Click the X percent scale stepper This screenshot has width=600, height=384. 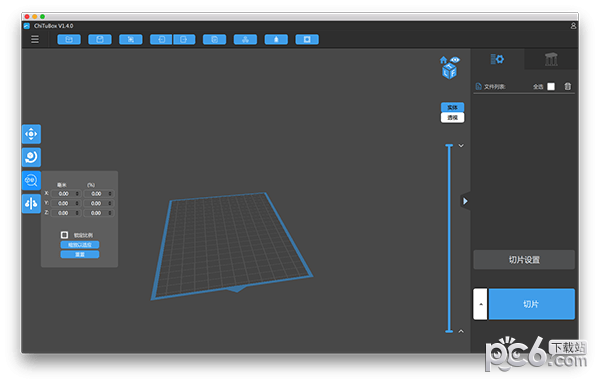click(110, 194)
